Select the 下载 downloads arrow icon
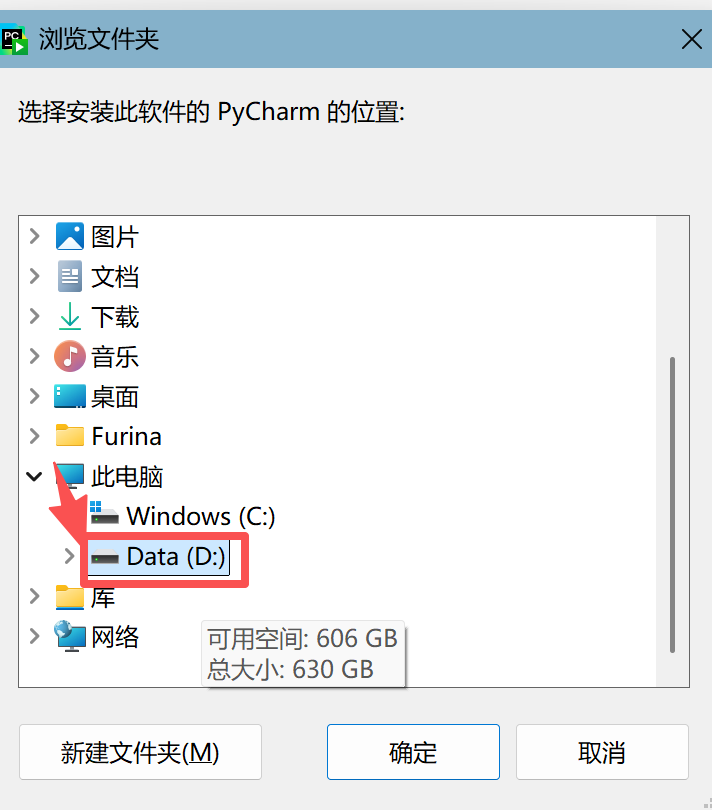 (x=70, y=316)
